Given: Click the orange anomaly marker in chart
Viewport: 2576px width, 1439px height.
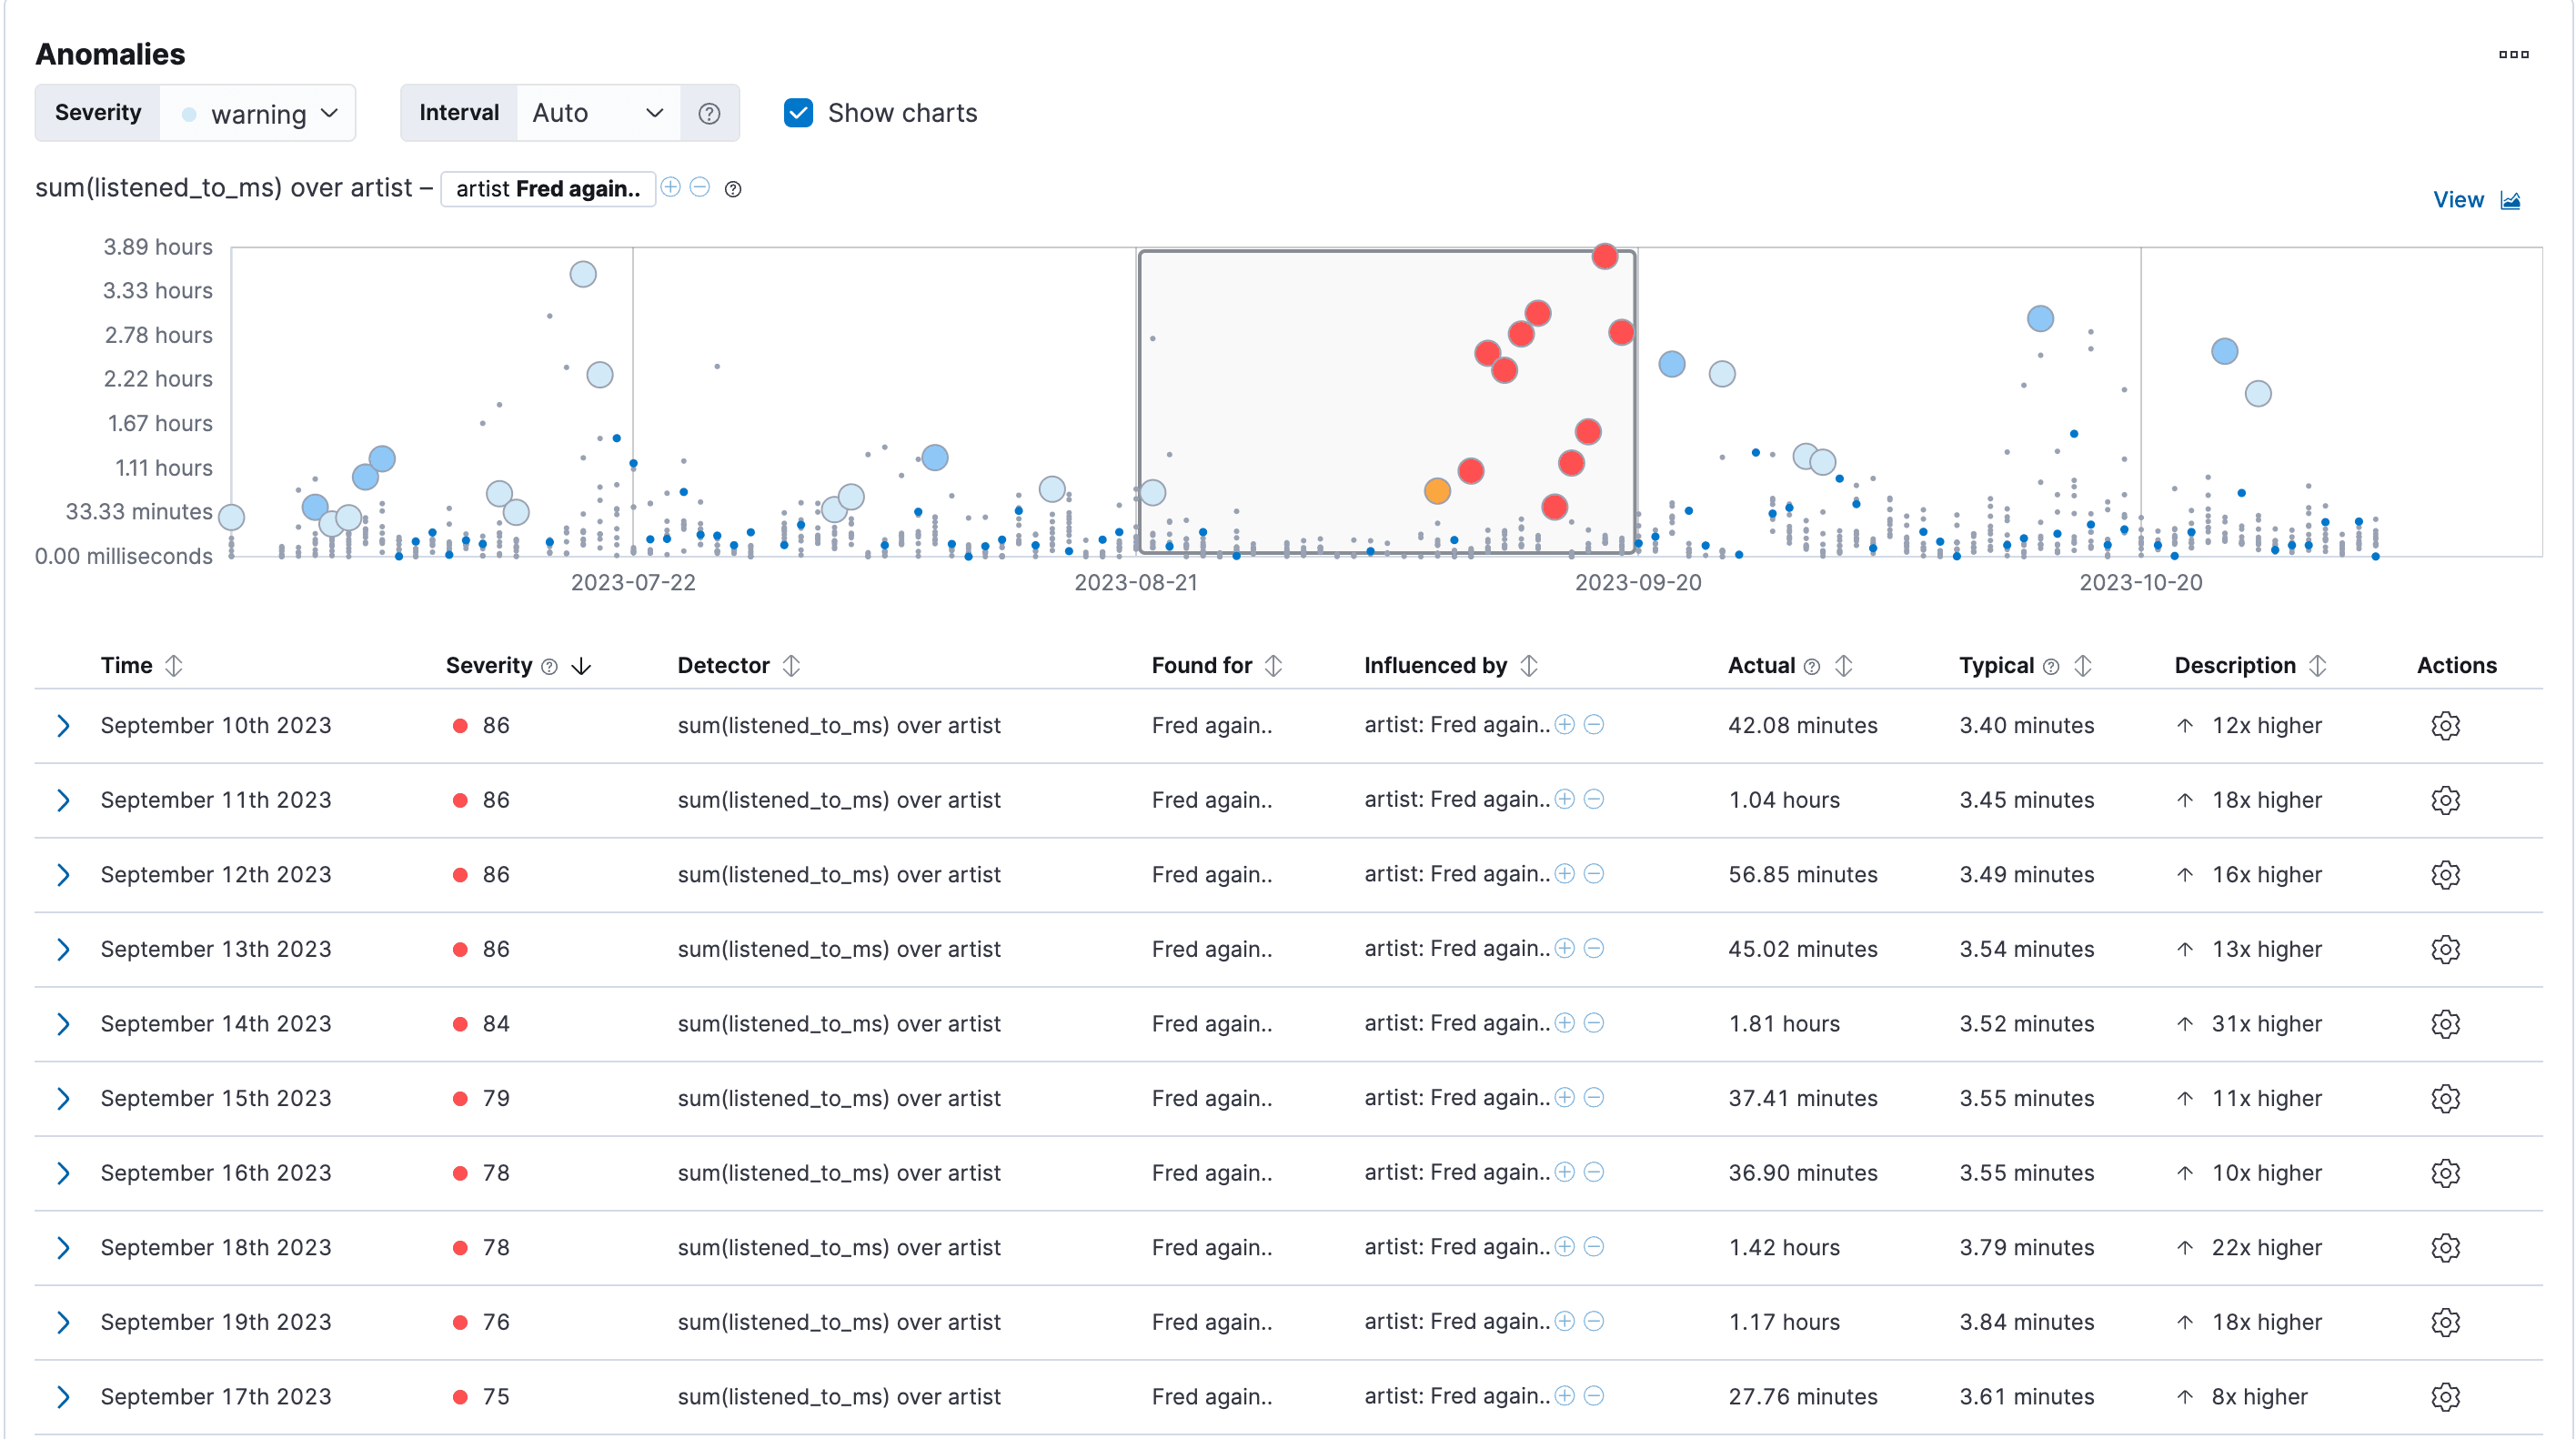Looking at the screenshot, I should 1437,491.
